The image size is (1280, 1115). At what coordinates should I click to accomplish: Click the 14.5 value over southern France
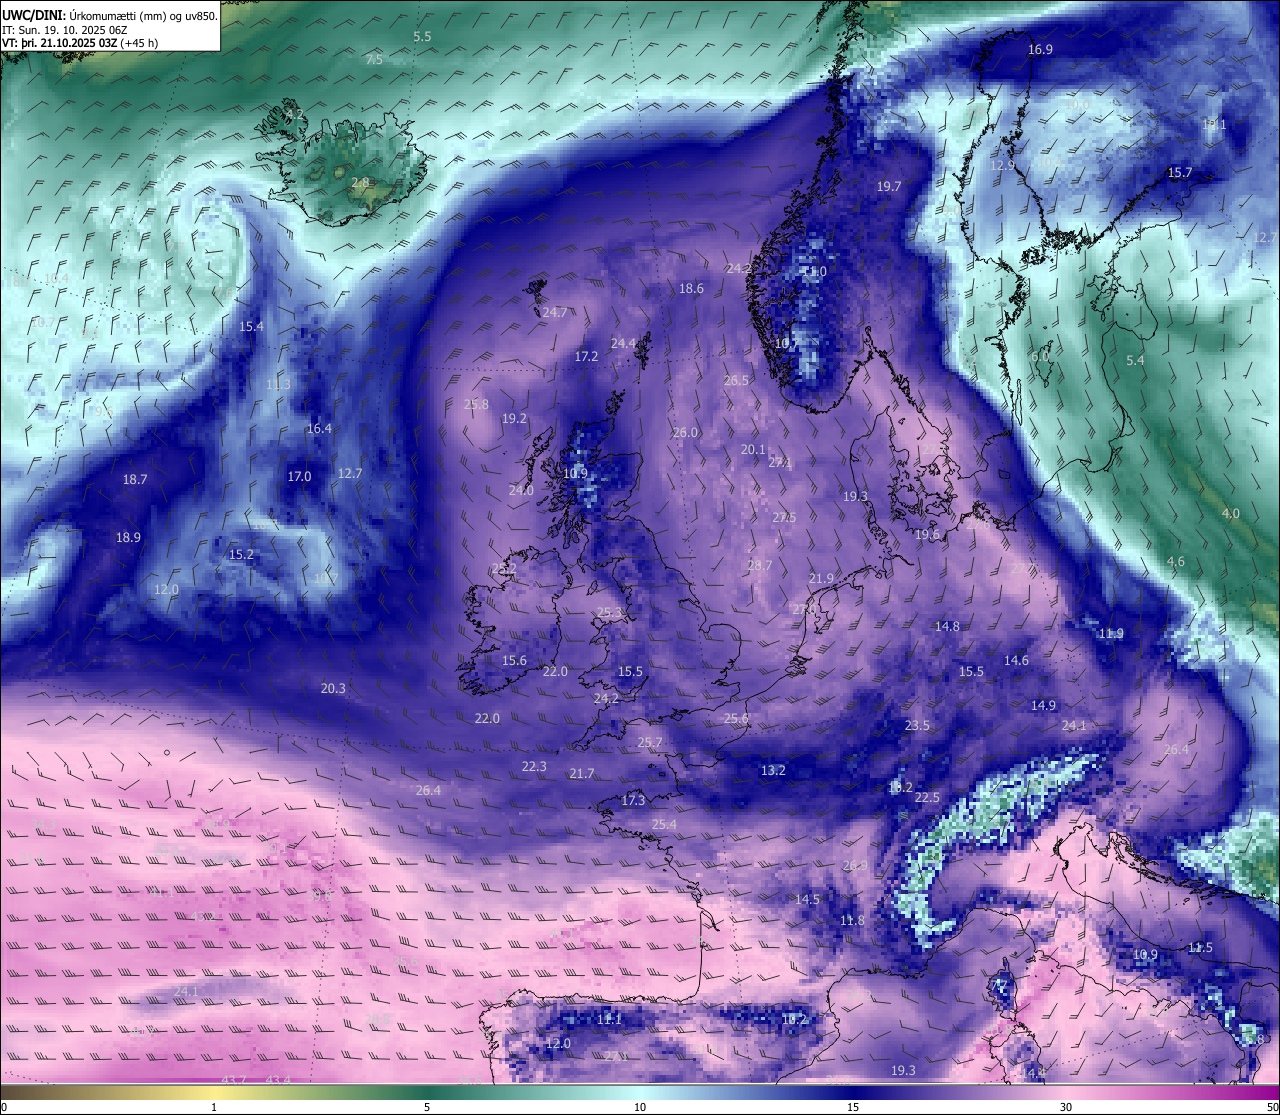[x=807, y=899]
